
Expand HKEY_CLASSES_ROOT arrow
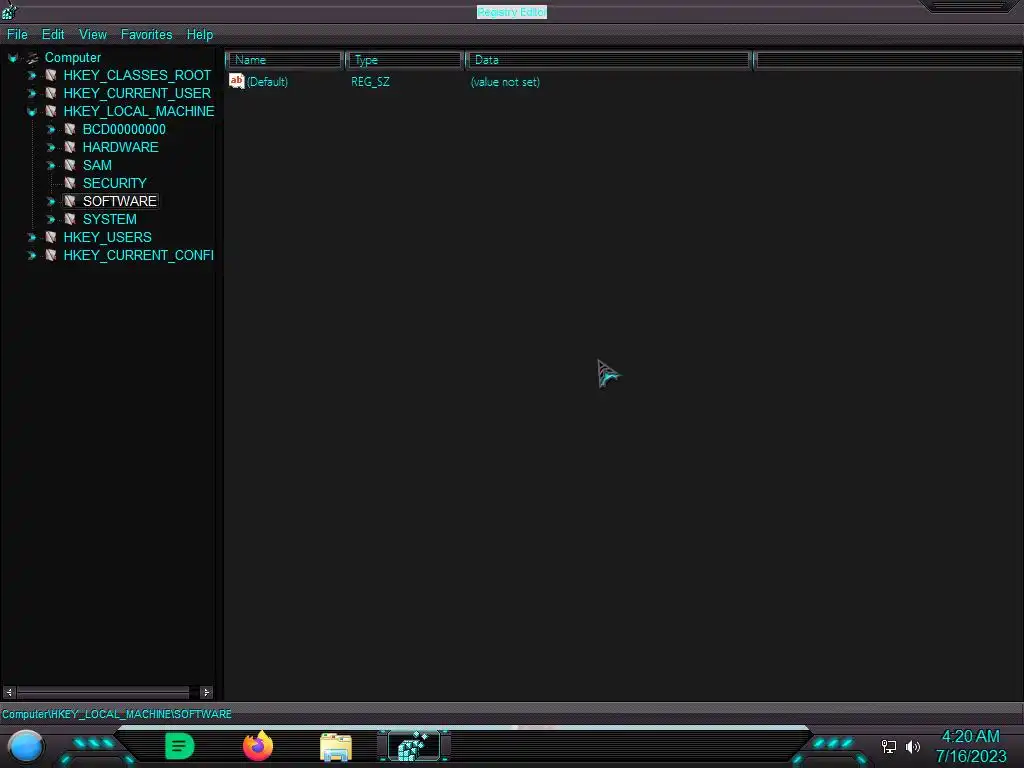click(31, 76)
